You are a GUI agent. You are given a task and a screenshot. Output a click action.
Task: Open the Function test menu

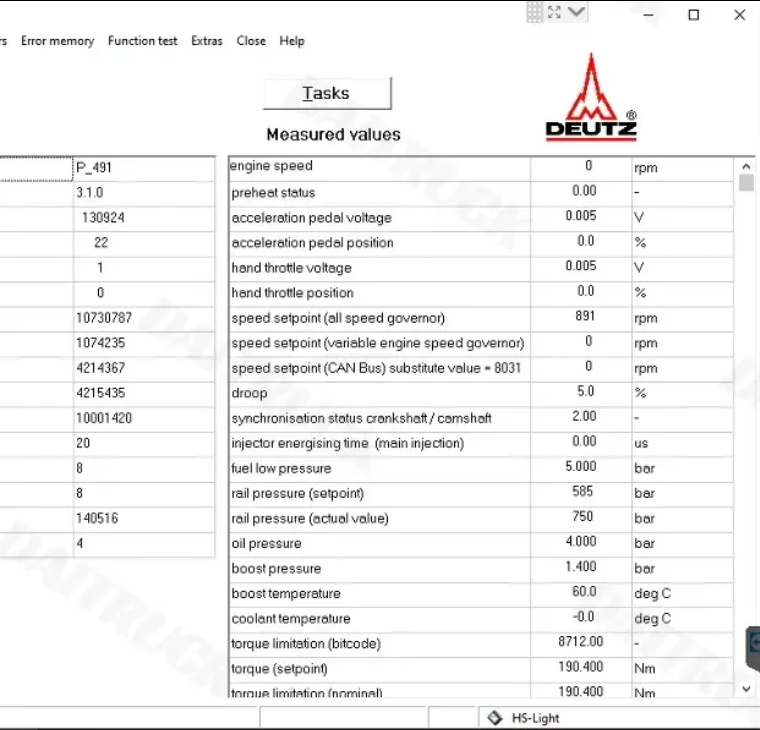142,41
